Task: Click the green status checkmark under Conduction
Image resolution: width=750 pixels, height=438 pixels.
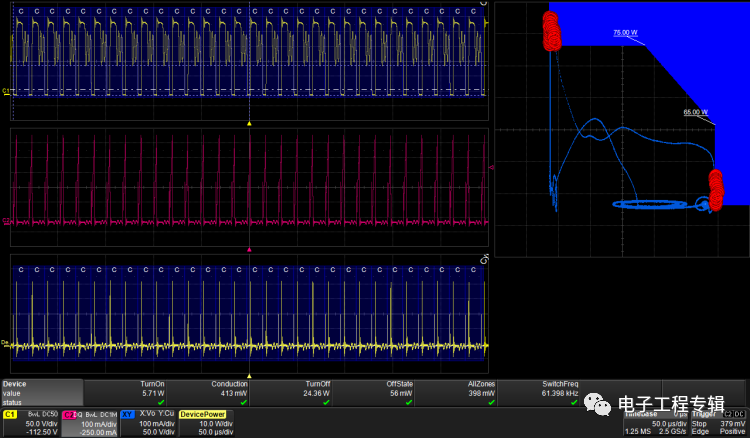Action: coord(244,403)
